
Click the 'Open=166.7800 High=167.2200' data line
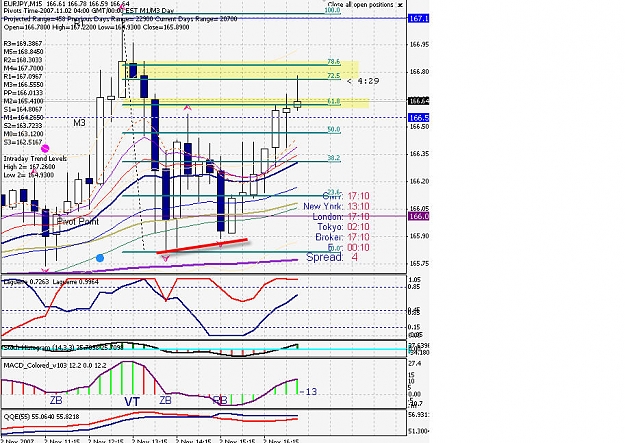[x=96, y=27]
